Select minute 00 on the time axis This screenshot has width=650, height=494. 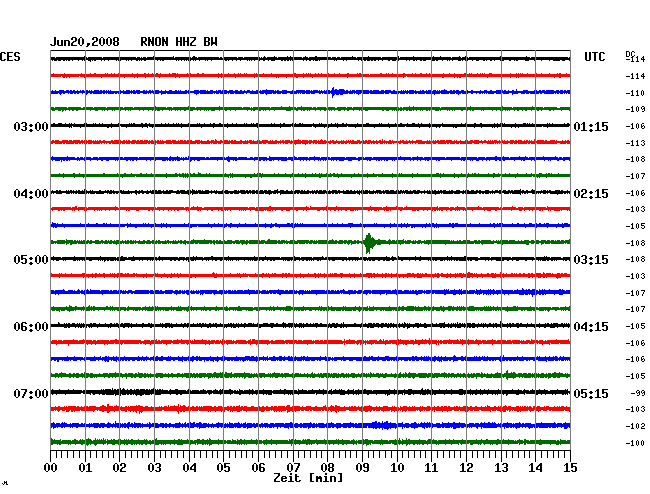[x=51, y=467]
